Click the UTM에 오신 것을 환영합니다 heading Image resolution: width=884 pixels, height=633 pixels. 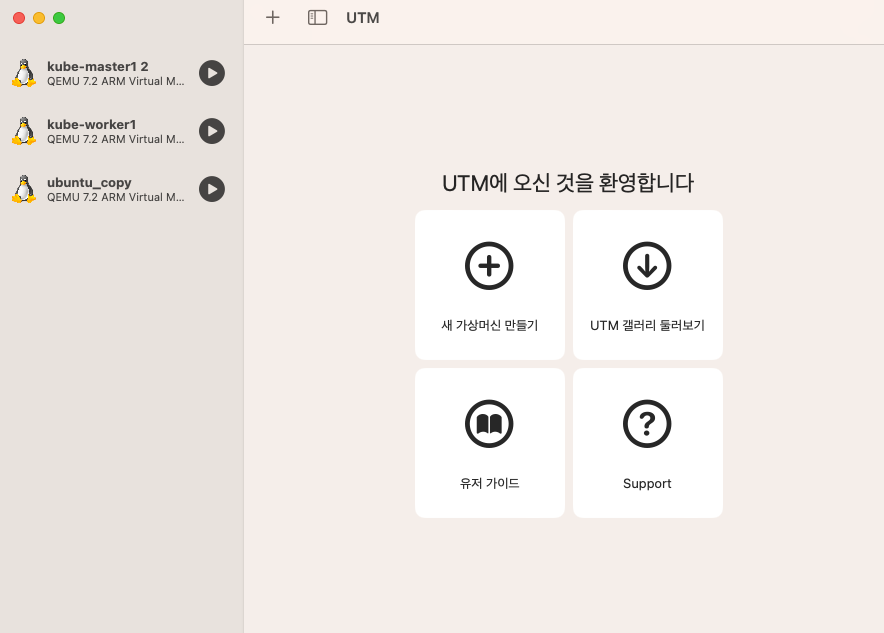click(568, 183)
